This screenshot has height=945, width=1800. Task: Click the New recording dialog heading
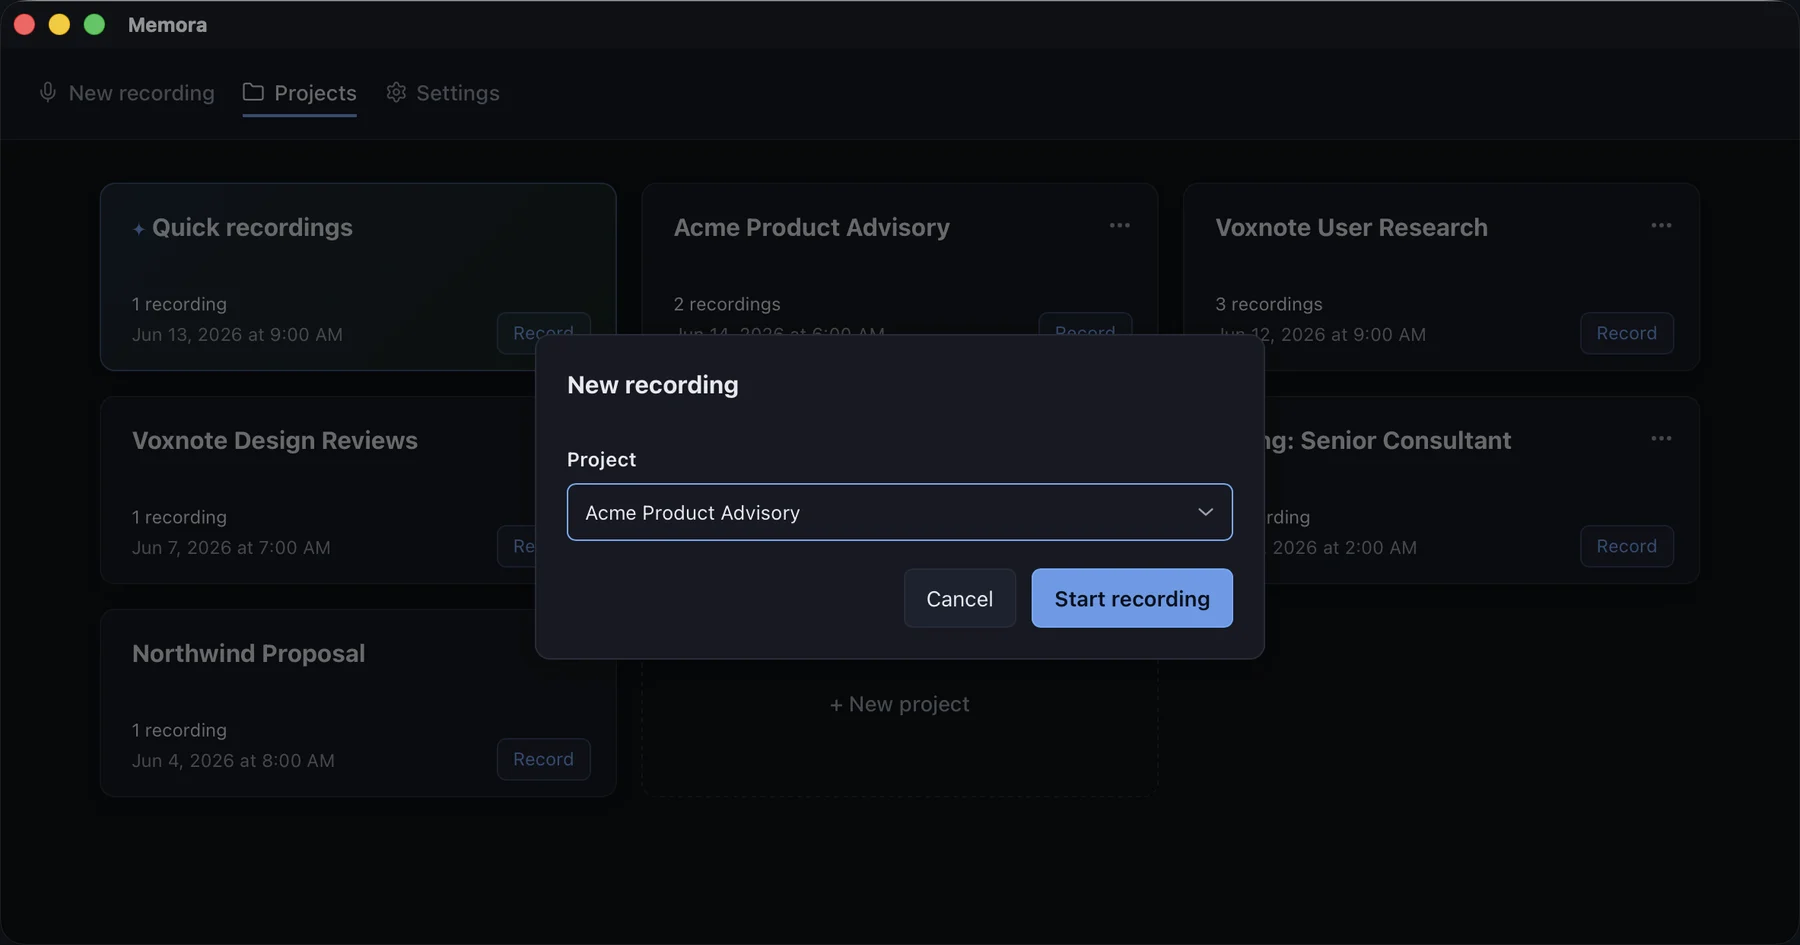pos(652,385)
